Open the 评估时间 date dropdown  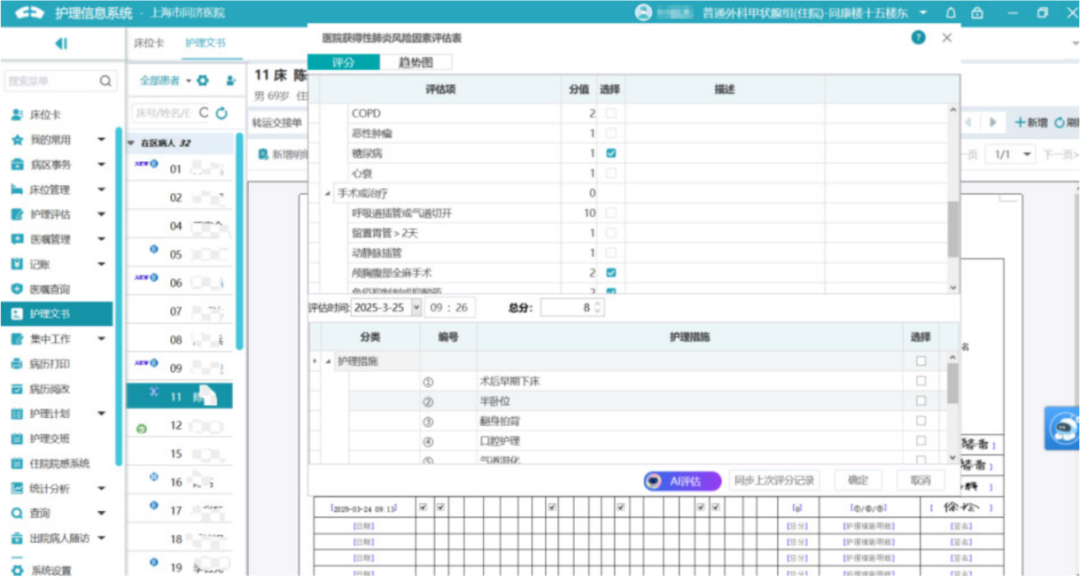pyautogui.click(x=416, y=308)
